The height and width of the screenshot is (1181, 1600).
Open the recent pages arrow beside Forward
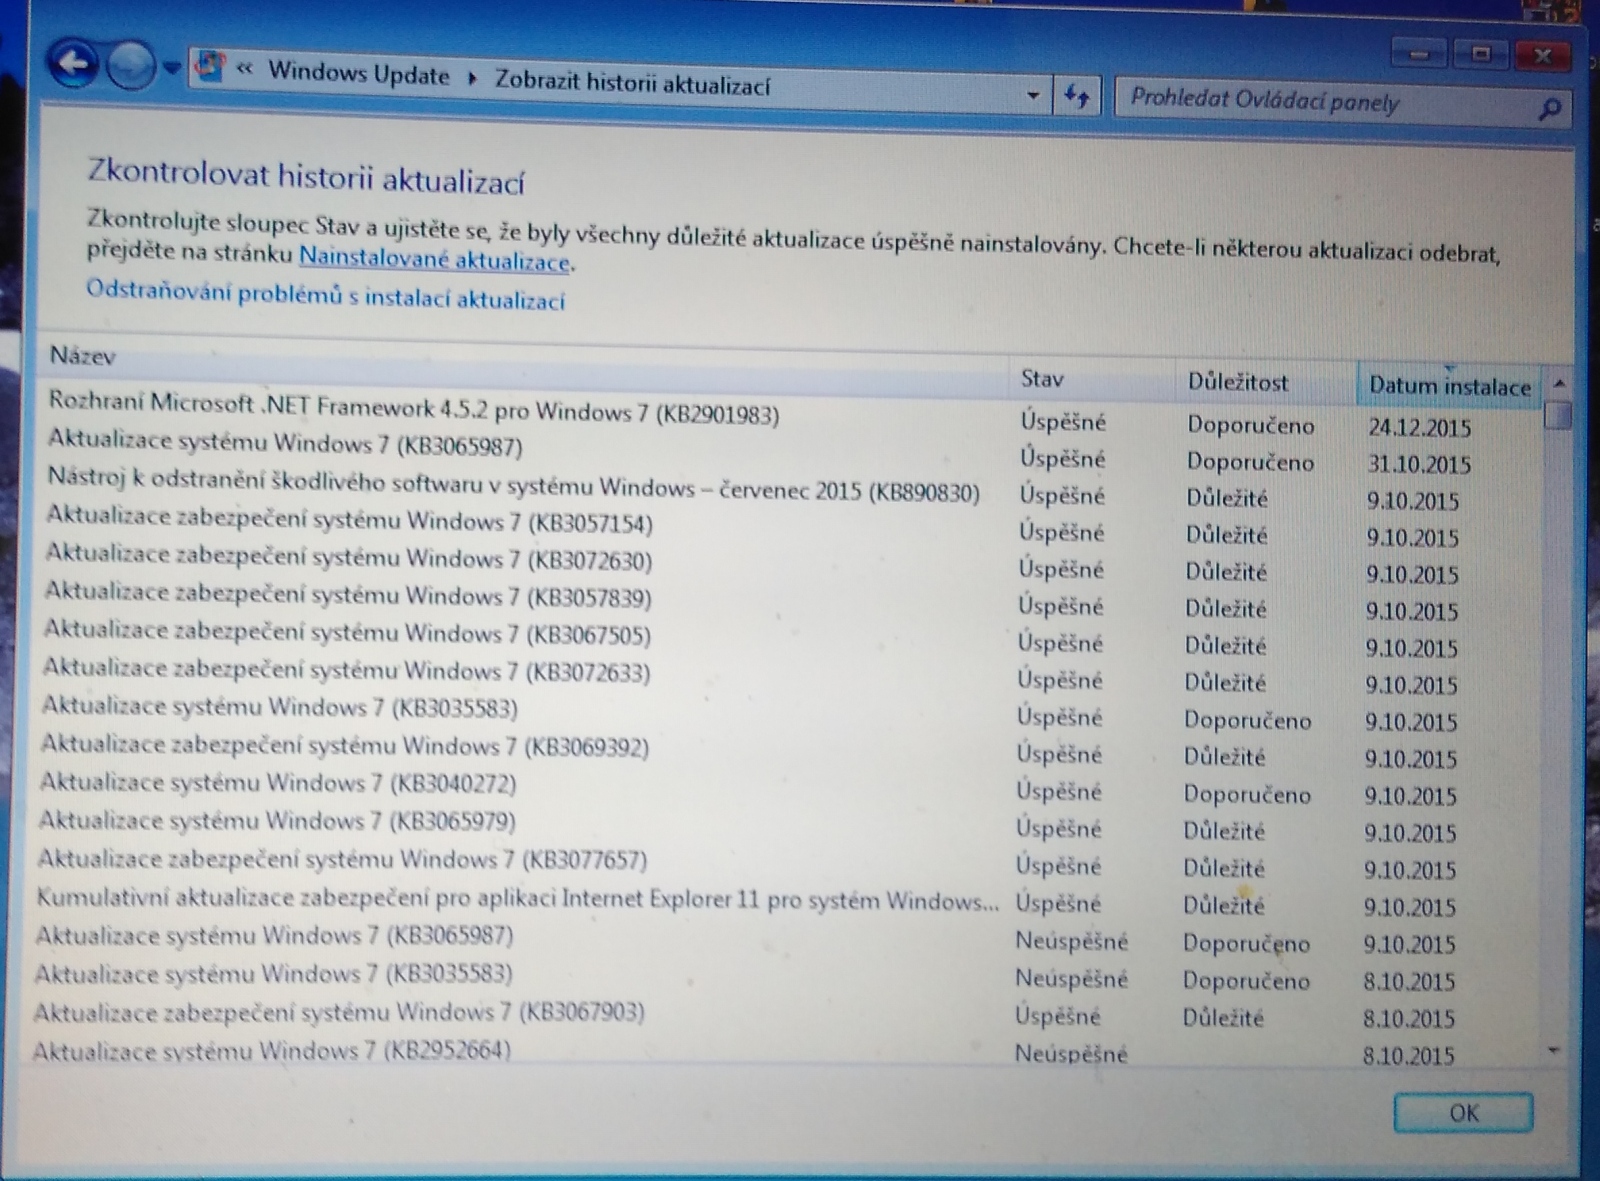(172, 68)
